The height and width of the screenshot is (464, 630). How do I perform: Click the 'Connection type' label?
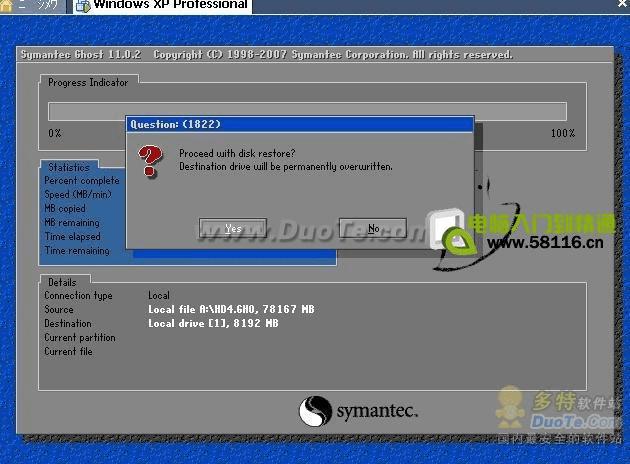tap(78, 295)
